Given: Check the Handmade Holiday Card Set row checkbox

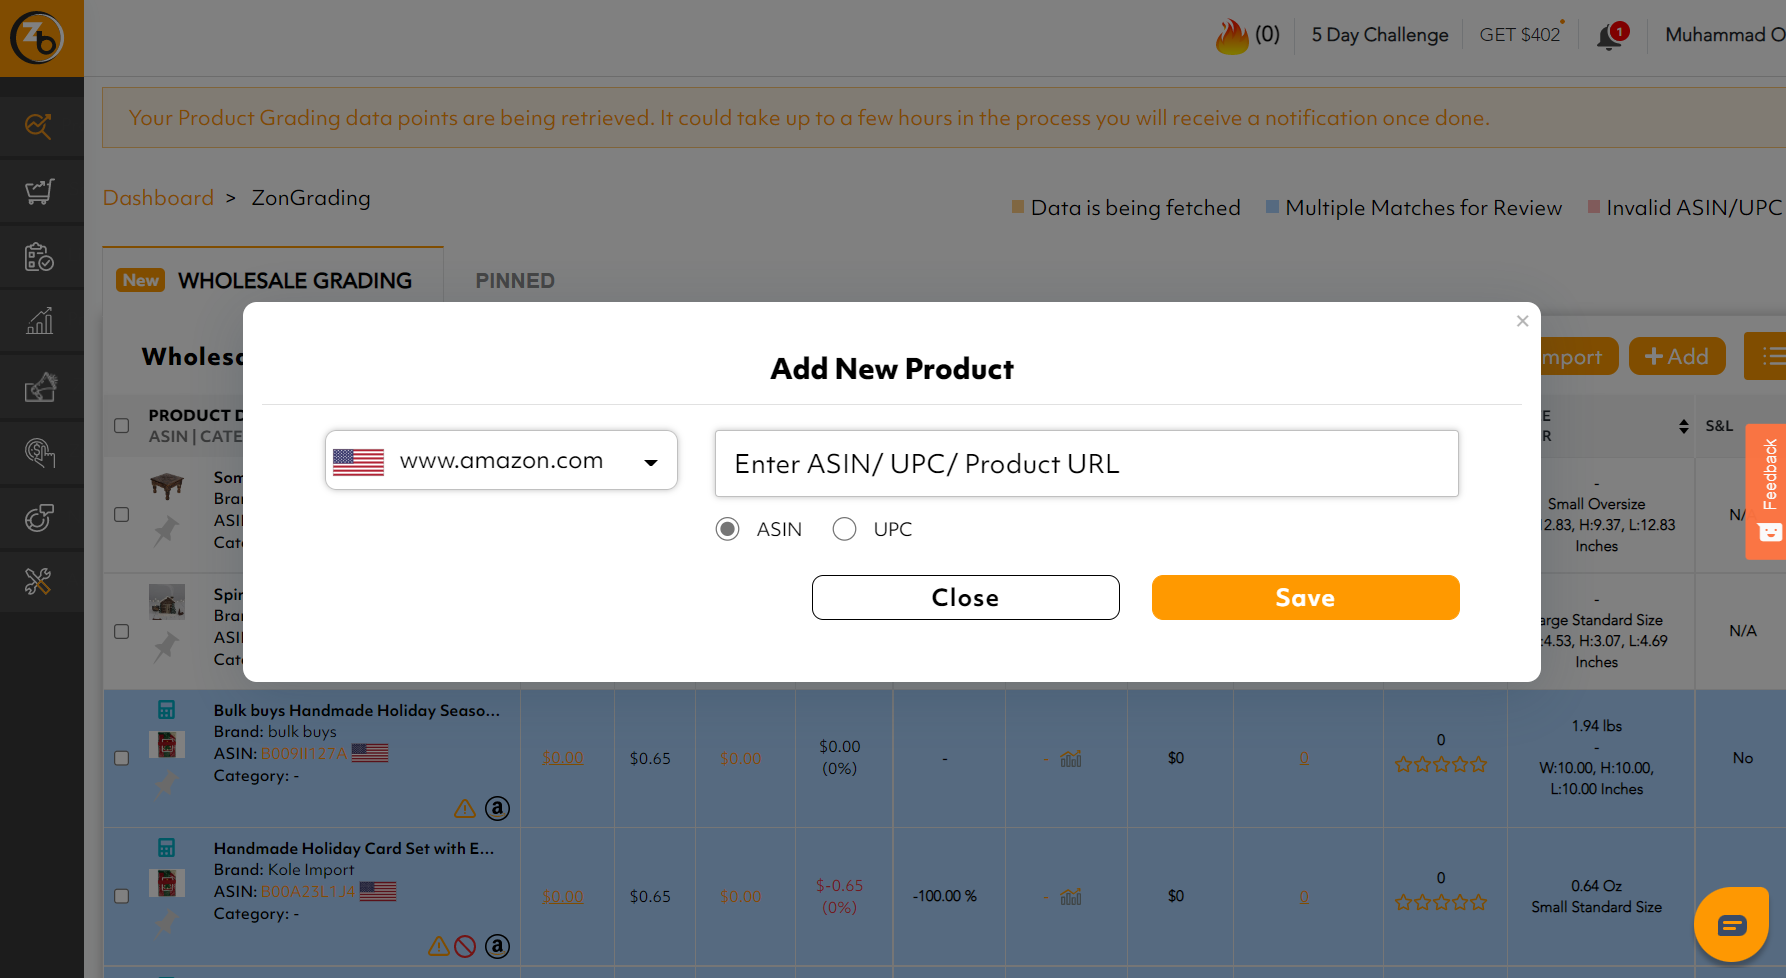Looking at the screenshot, I should pyautogui.click(x=122, y=896).
